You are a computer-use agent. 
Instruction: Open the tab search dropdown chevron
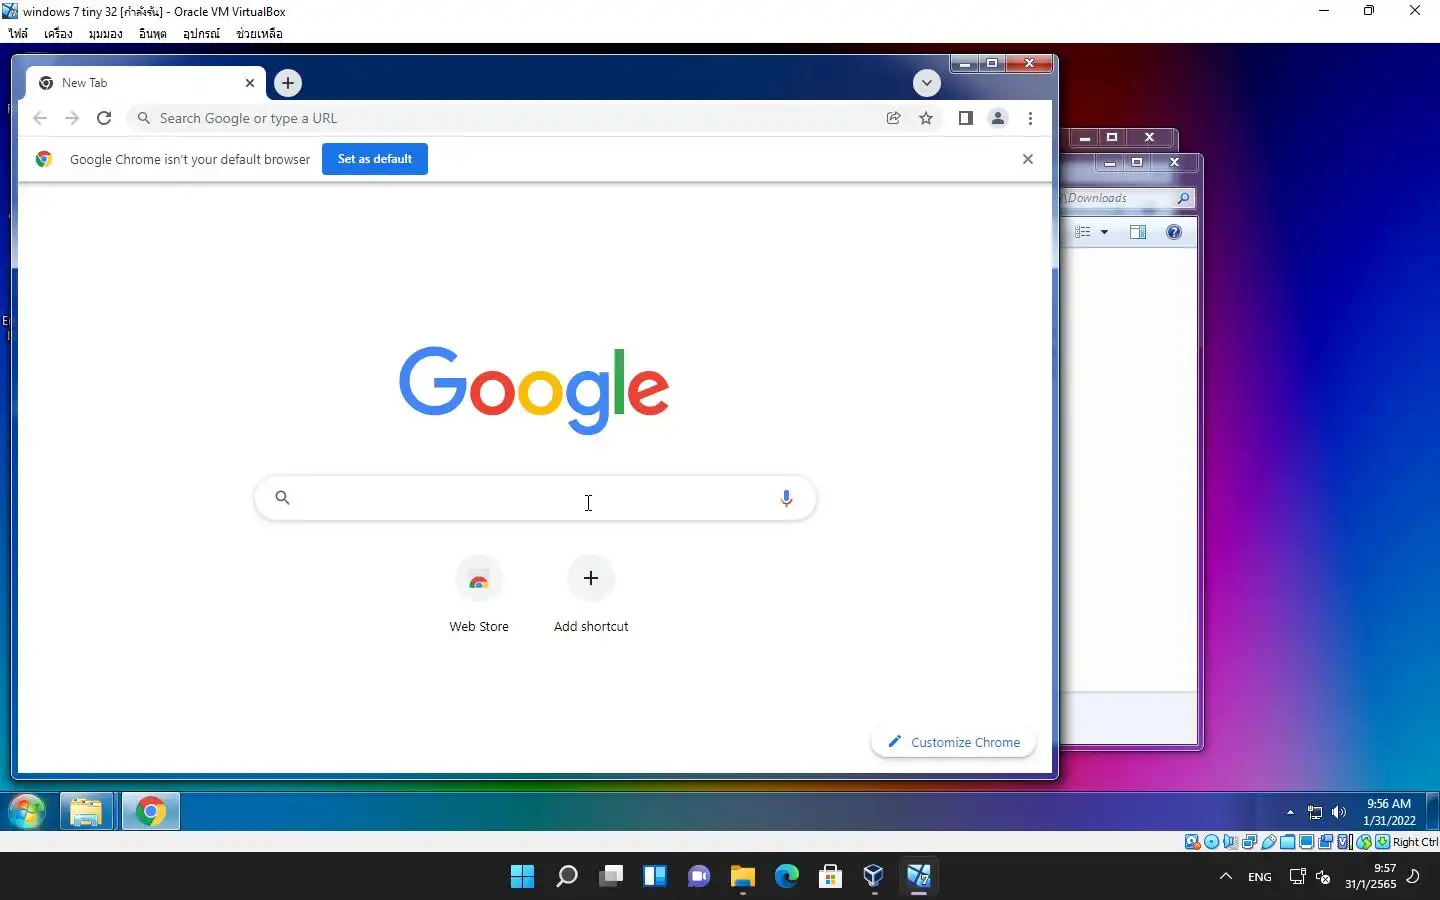pos(927,83)
